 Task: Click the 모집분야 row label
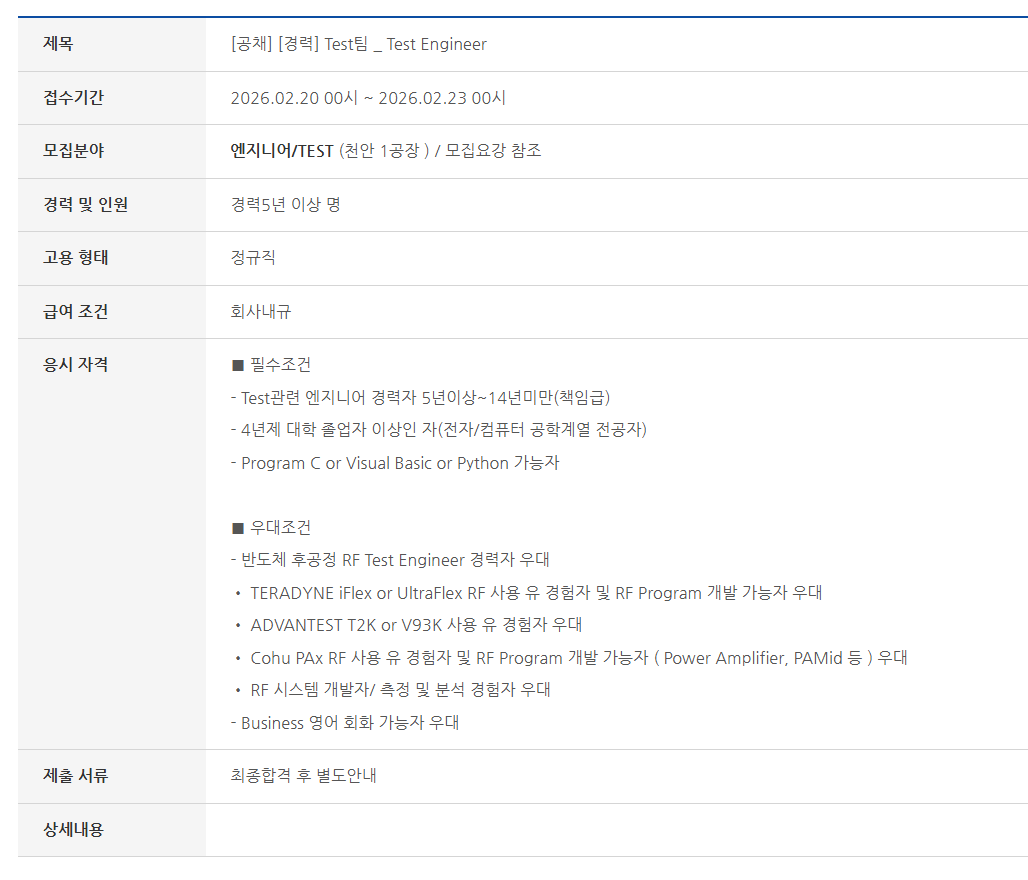(x=73, y=151)
